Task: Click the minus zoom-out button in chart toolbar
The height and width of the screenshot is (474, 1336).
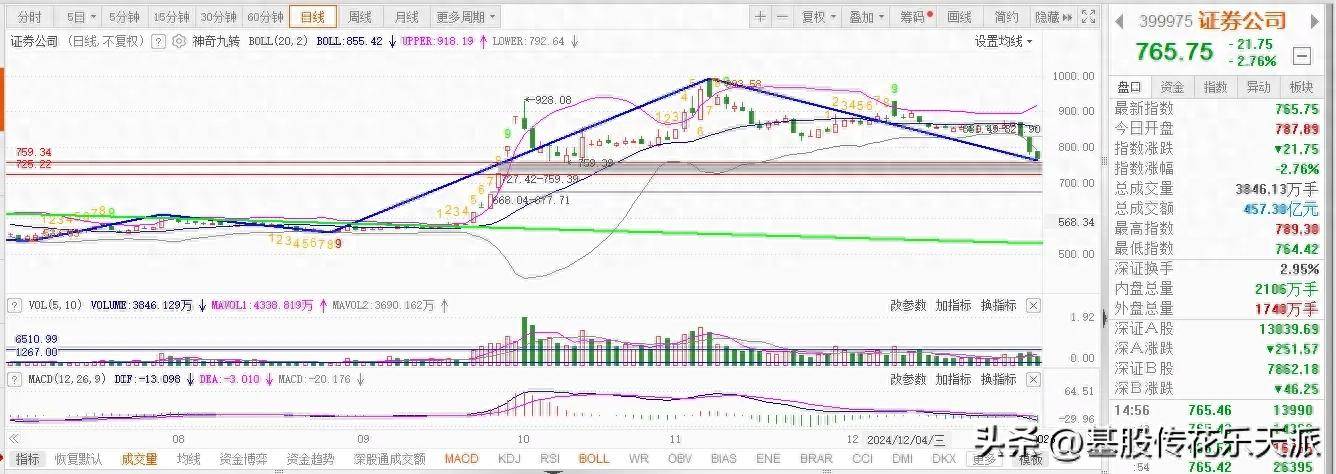Action: [x=782, y=17]
